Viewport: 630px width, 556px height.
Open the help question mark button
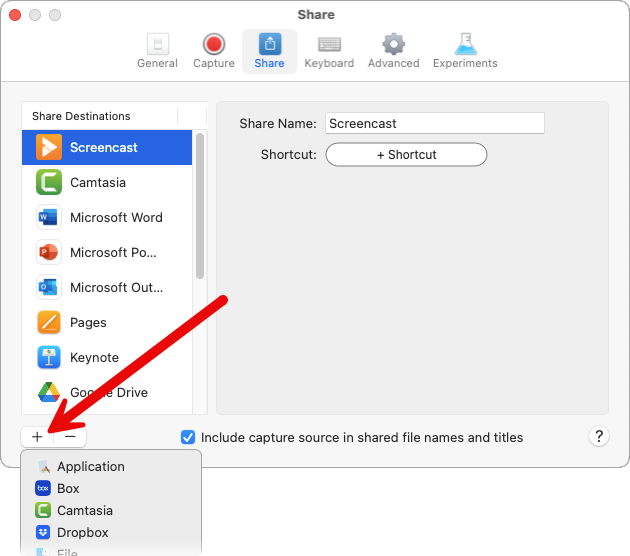[599, 437]
